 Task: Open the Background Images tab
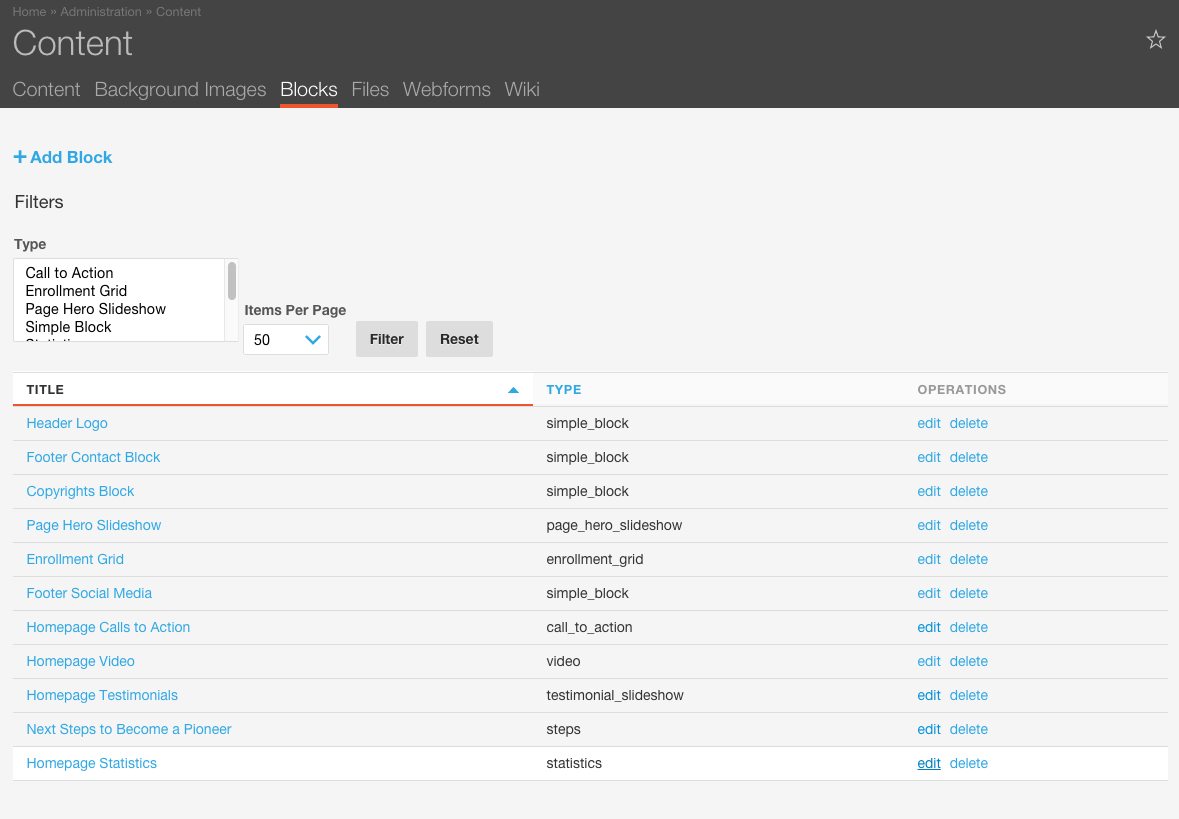180,89
